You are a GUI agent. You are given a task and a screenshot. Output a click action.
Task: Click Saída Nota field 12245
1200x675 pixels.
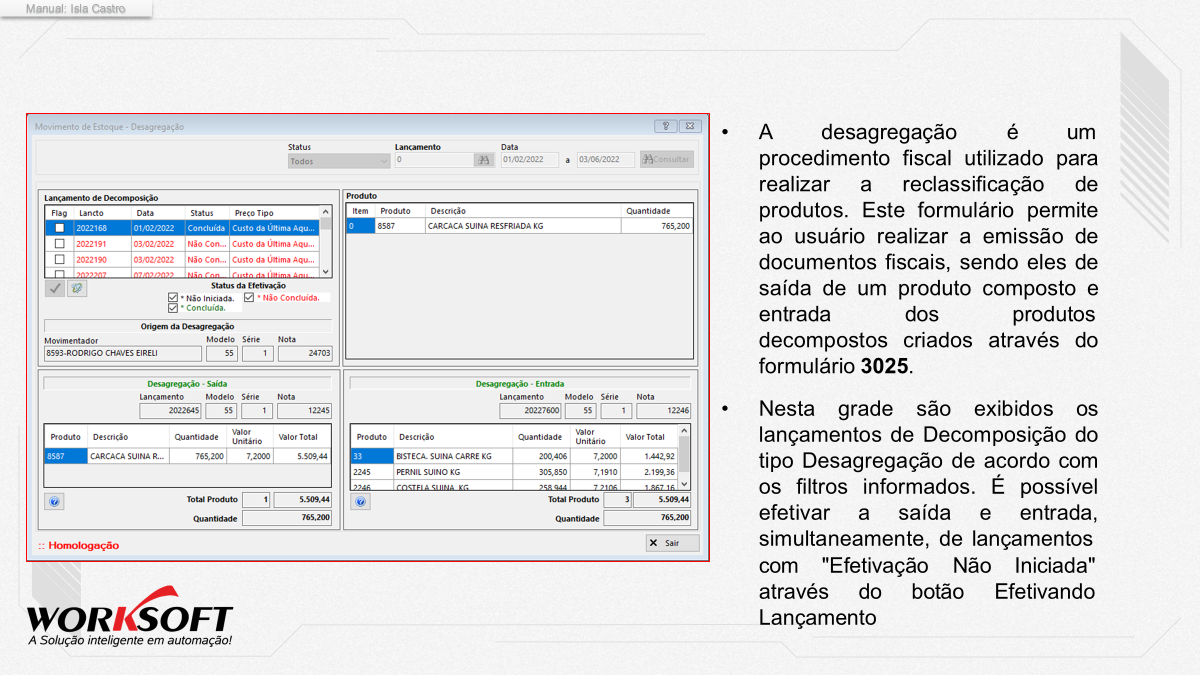(x=304, y=411)
